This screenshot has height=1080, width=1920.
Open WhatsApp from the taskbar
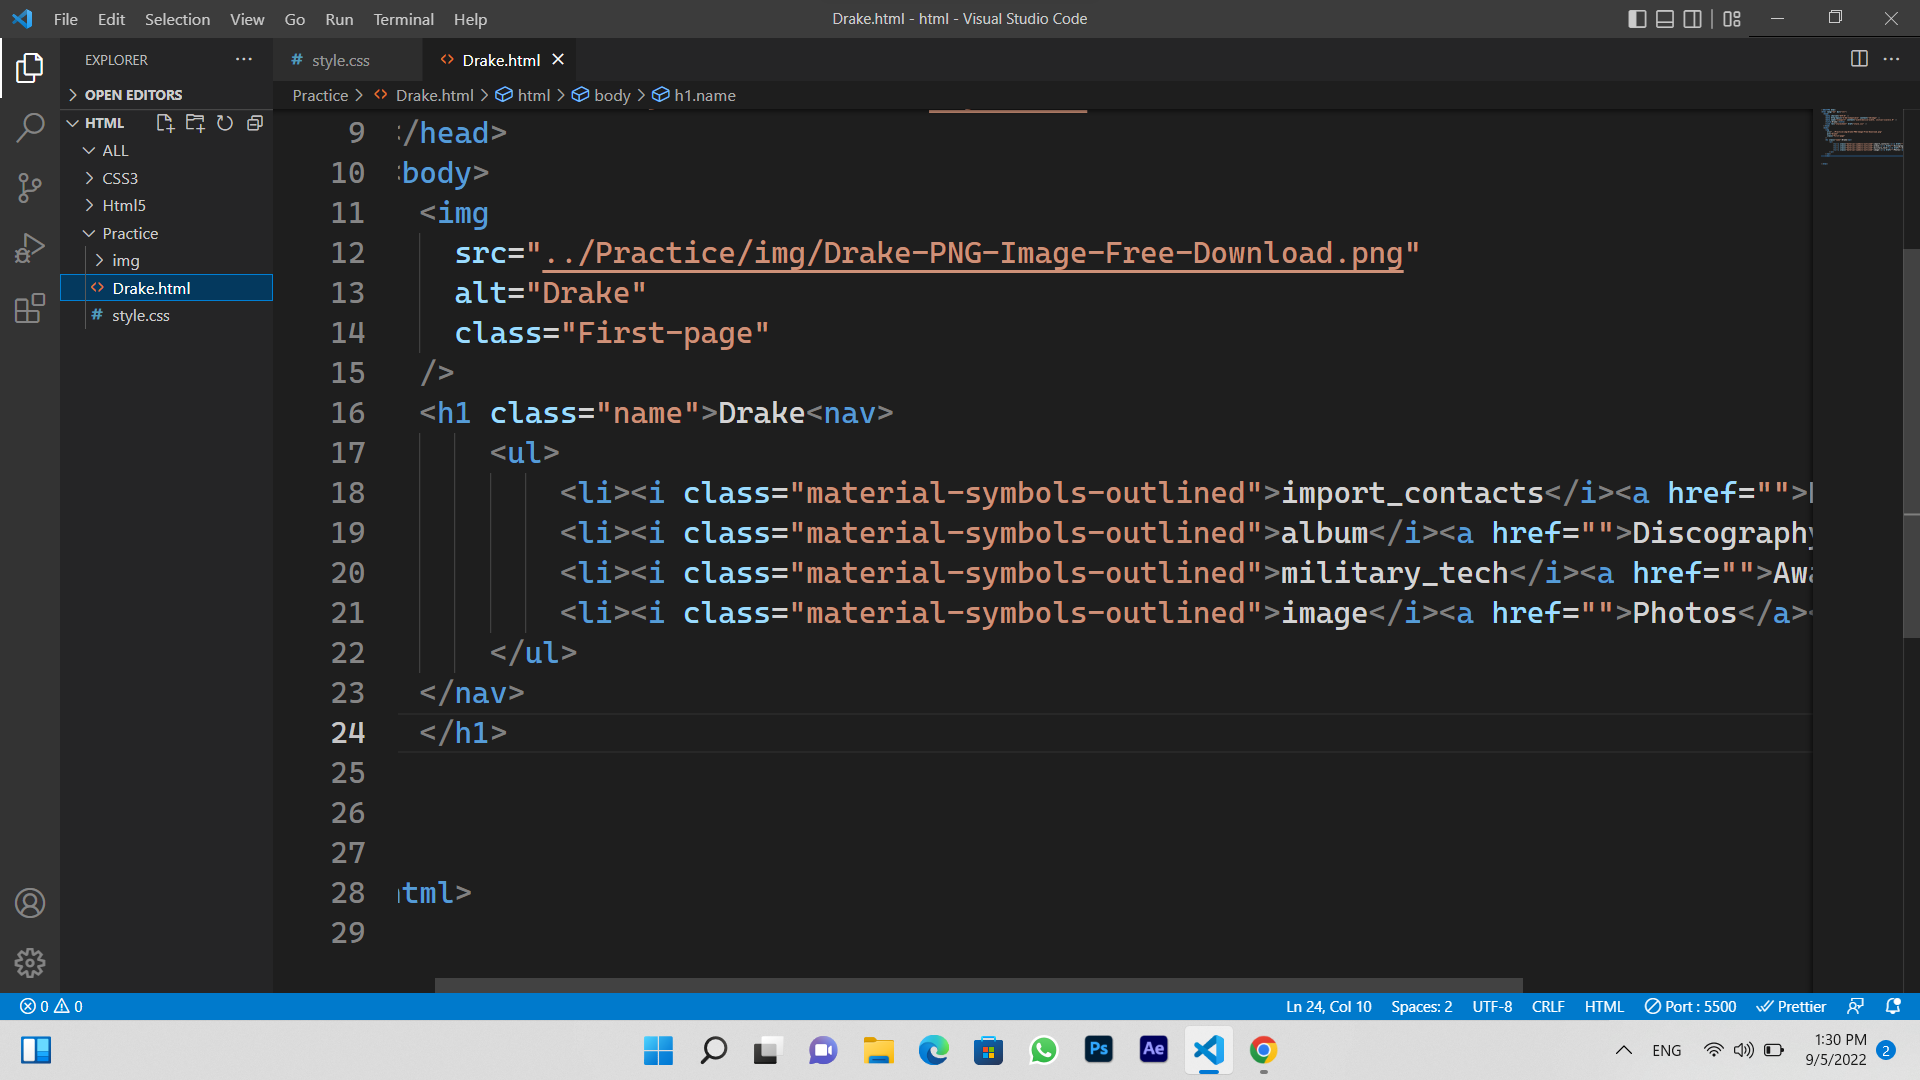coord(1043,1050)
